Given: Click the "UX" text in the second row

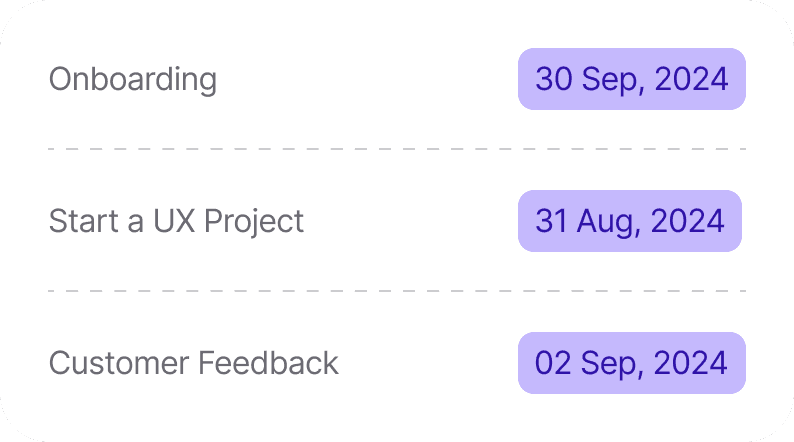Looking at the screenshot, I should (174, 221).
